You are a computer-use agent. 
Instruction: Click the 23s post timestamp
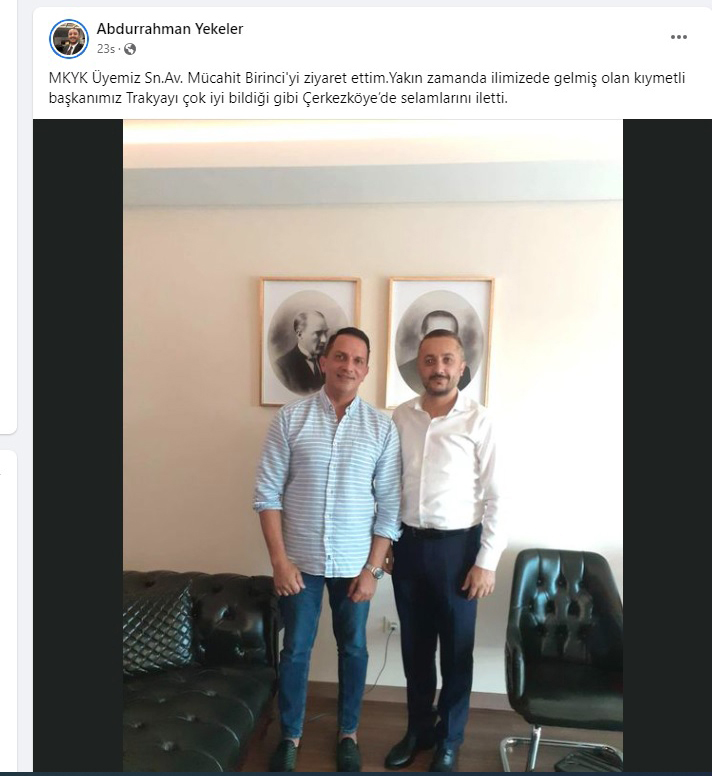106,49
